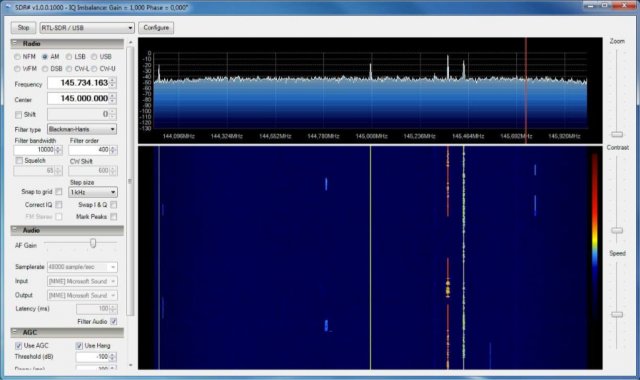Click the Stop button
This screenshot has height=380, width=640.
click(23, 28)
